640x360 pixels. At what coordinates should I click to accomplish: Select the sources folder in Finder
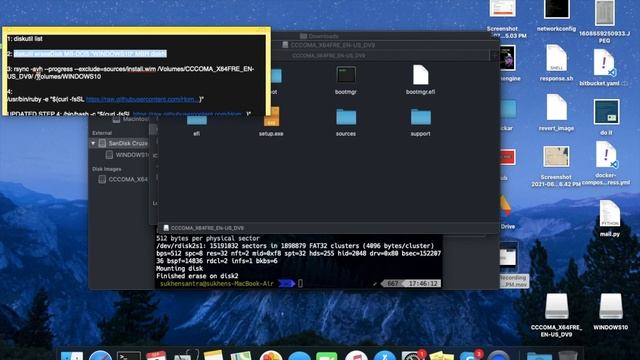[x=346, y=122]
